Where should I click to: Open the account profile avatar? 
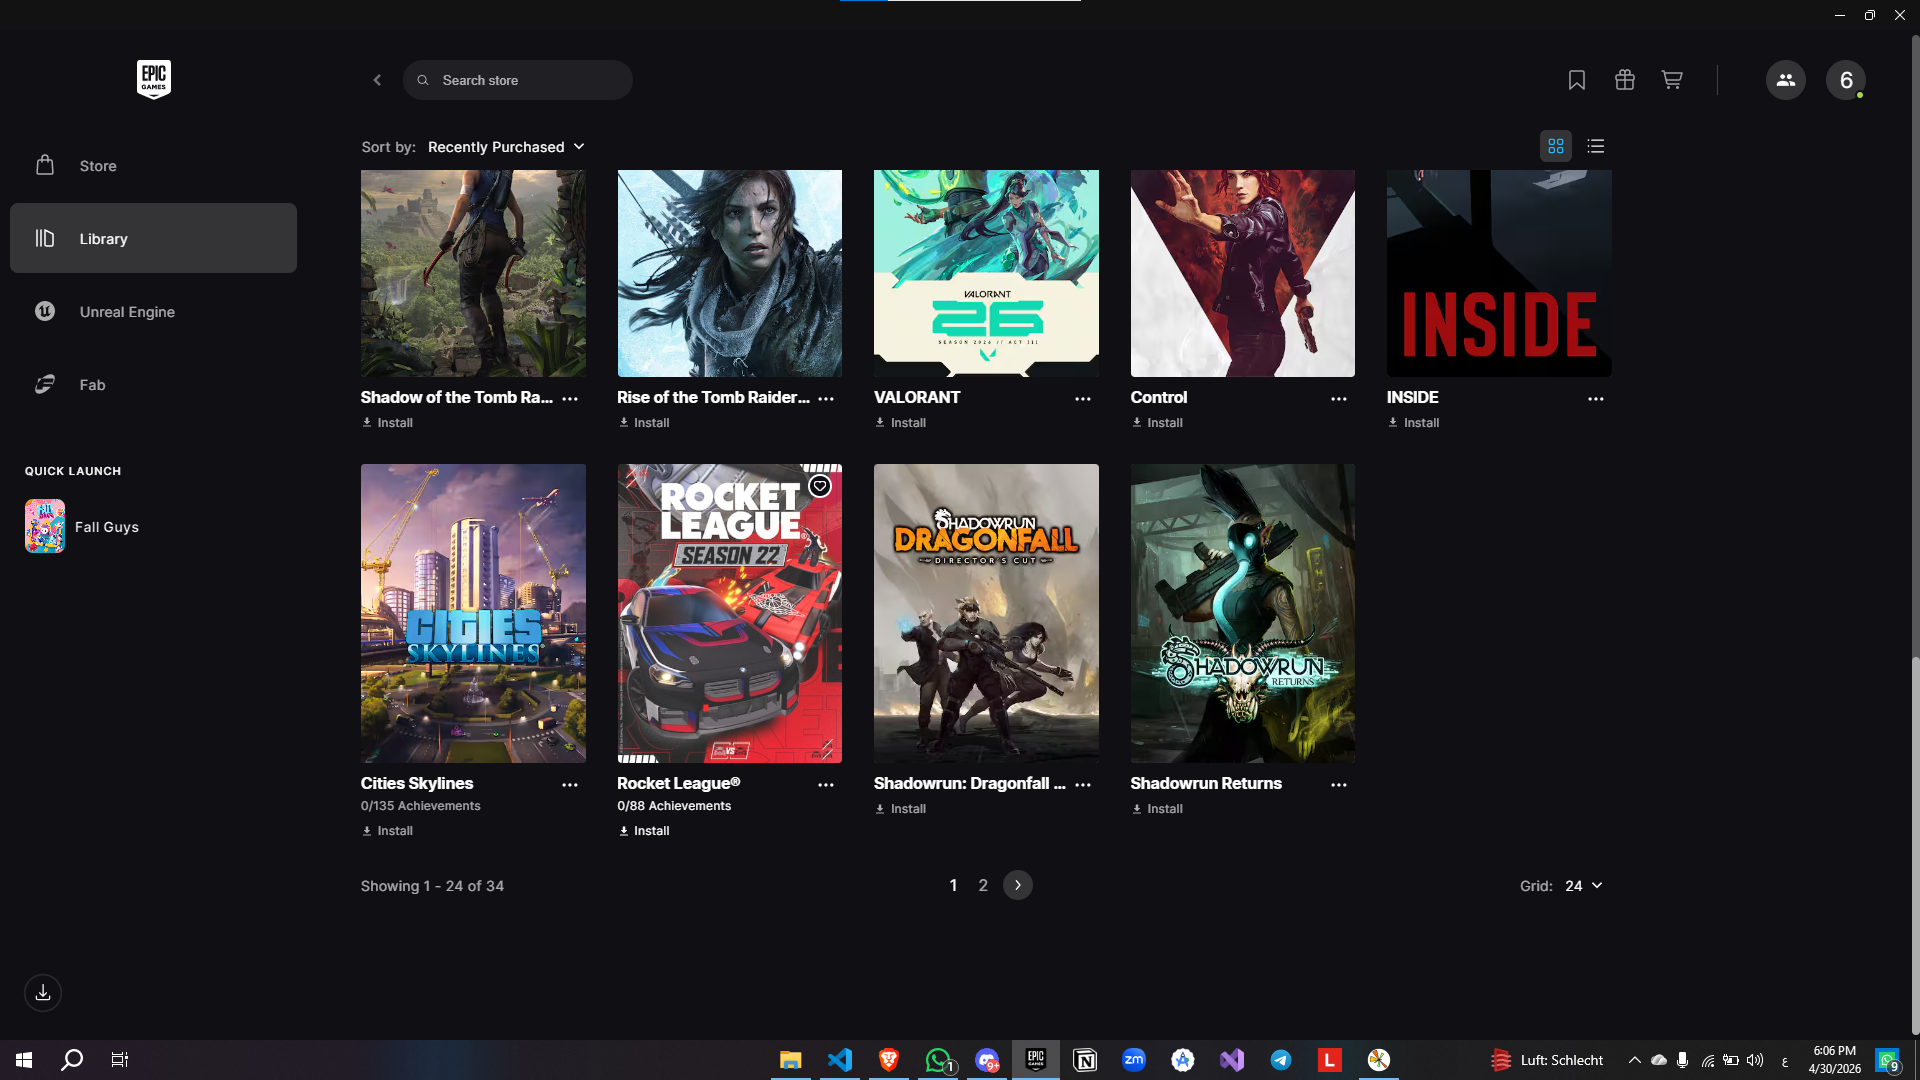point(1846,80)
